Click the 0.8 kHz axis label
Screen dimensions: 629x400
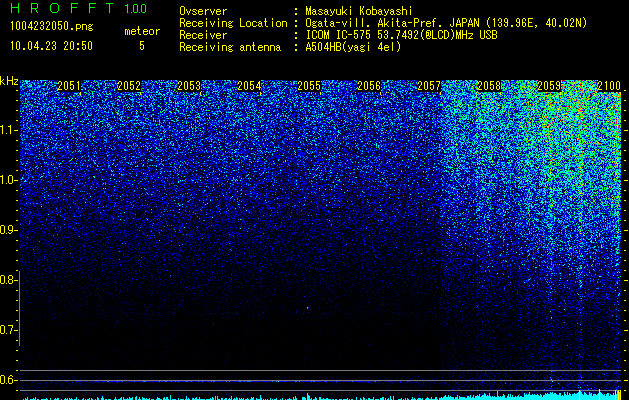pyautogui.click(x=8, y=280)
